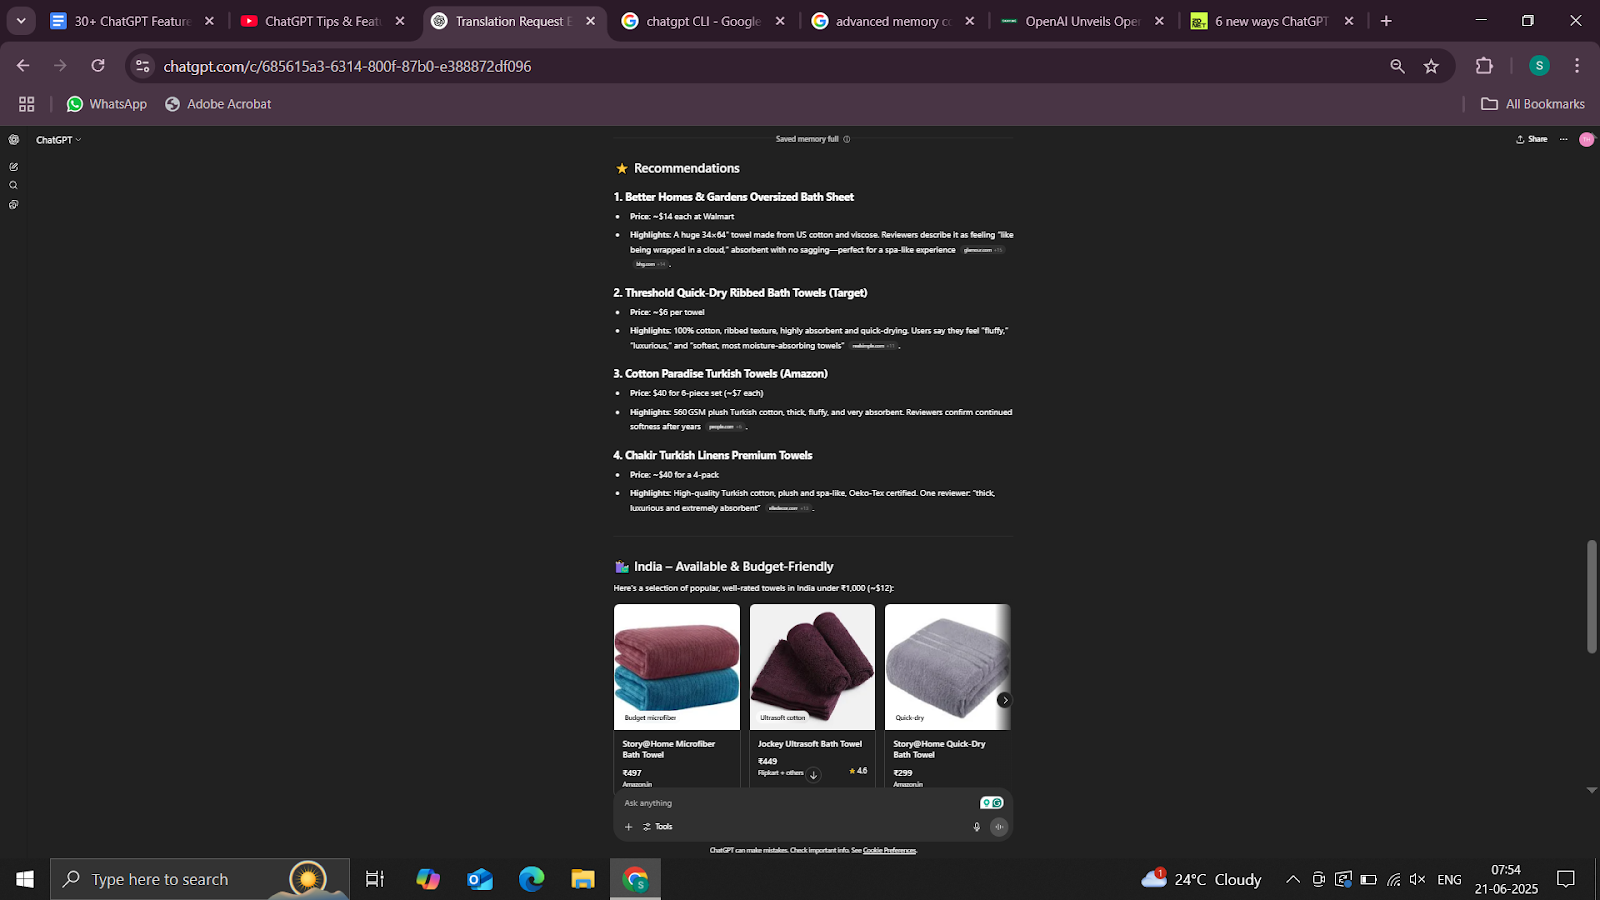
Task: Click the ChatGPT logo in the sidebar
Action: point(13,140)
